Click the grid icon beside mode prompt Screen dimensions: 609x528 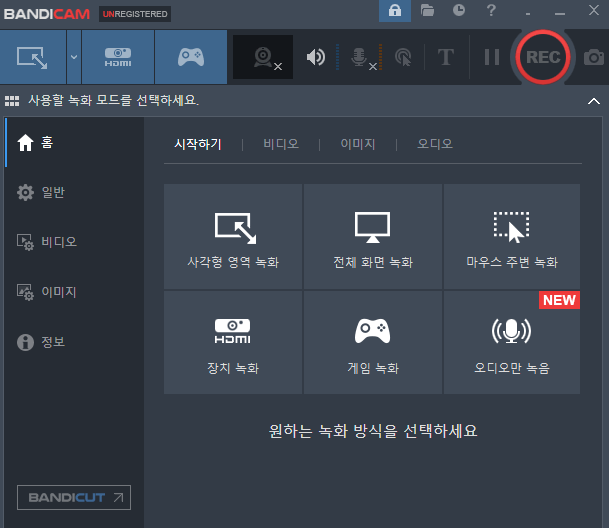coord(12,101)
